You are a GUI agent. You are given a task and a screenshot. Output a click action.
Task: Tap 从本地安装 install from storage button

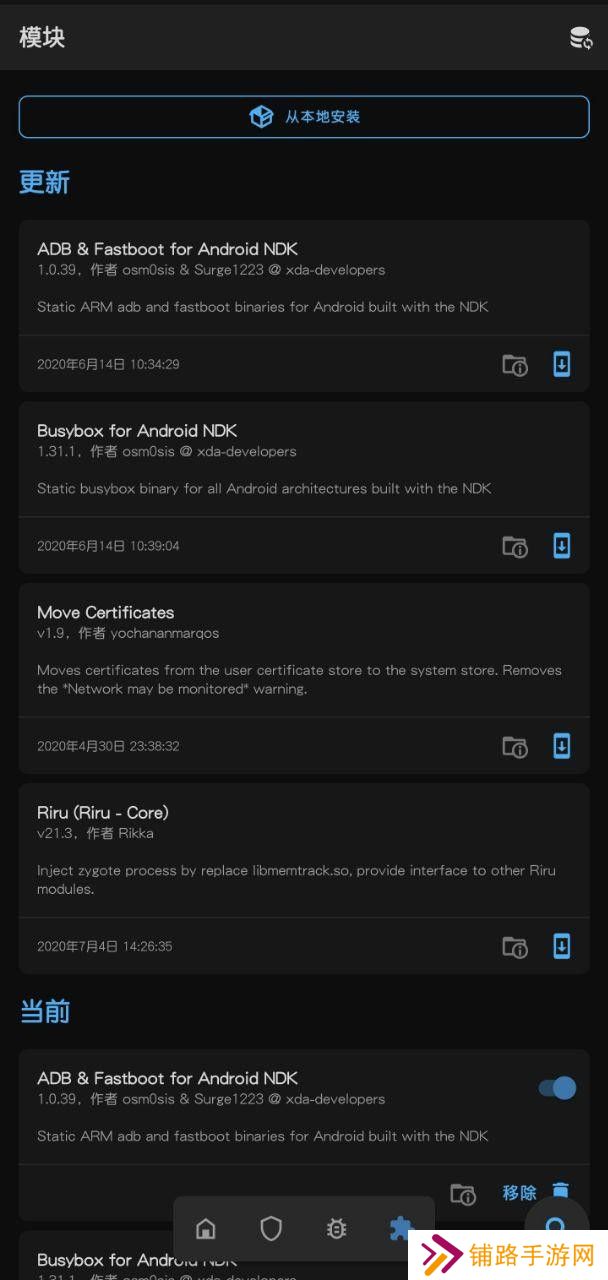304,117
